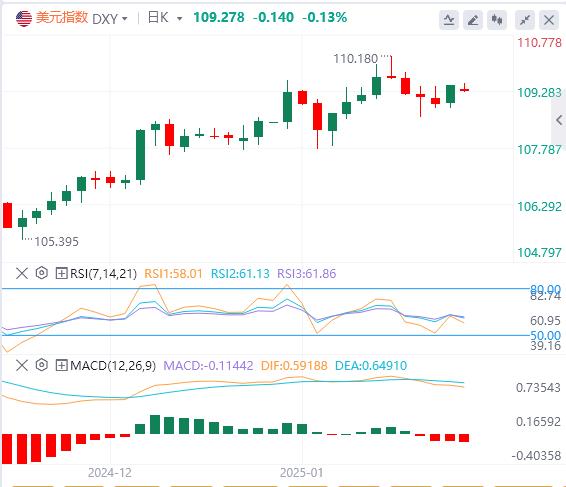Expand the RSI plus box
This screenshot has width=566, height=487.
pyautogui.click(x=61, y=273)
